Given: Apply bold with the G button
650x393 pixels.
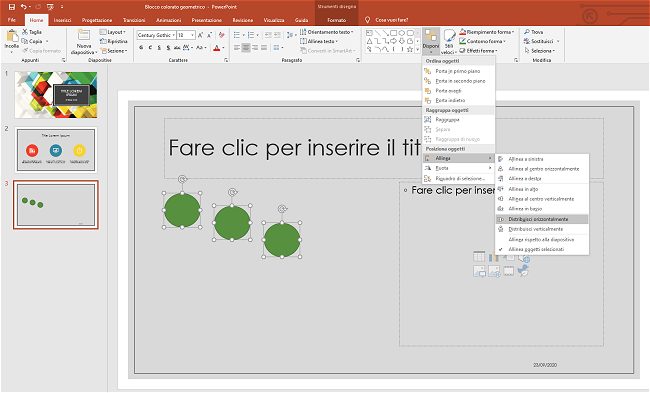Looking at the screenshot, I should click(x=141, y=48).
